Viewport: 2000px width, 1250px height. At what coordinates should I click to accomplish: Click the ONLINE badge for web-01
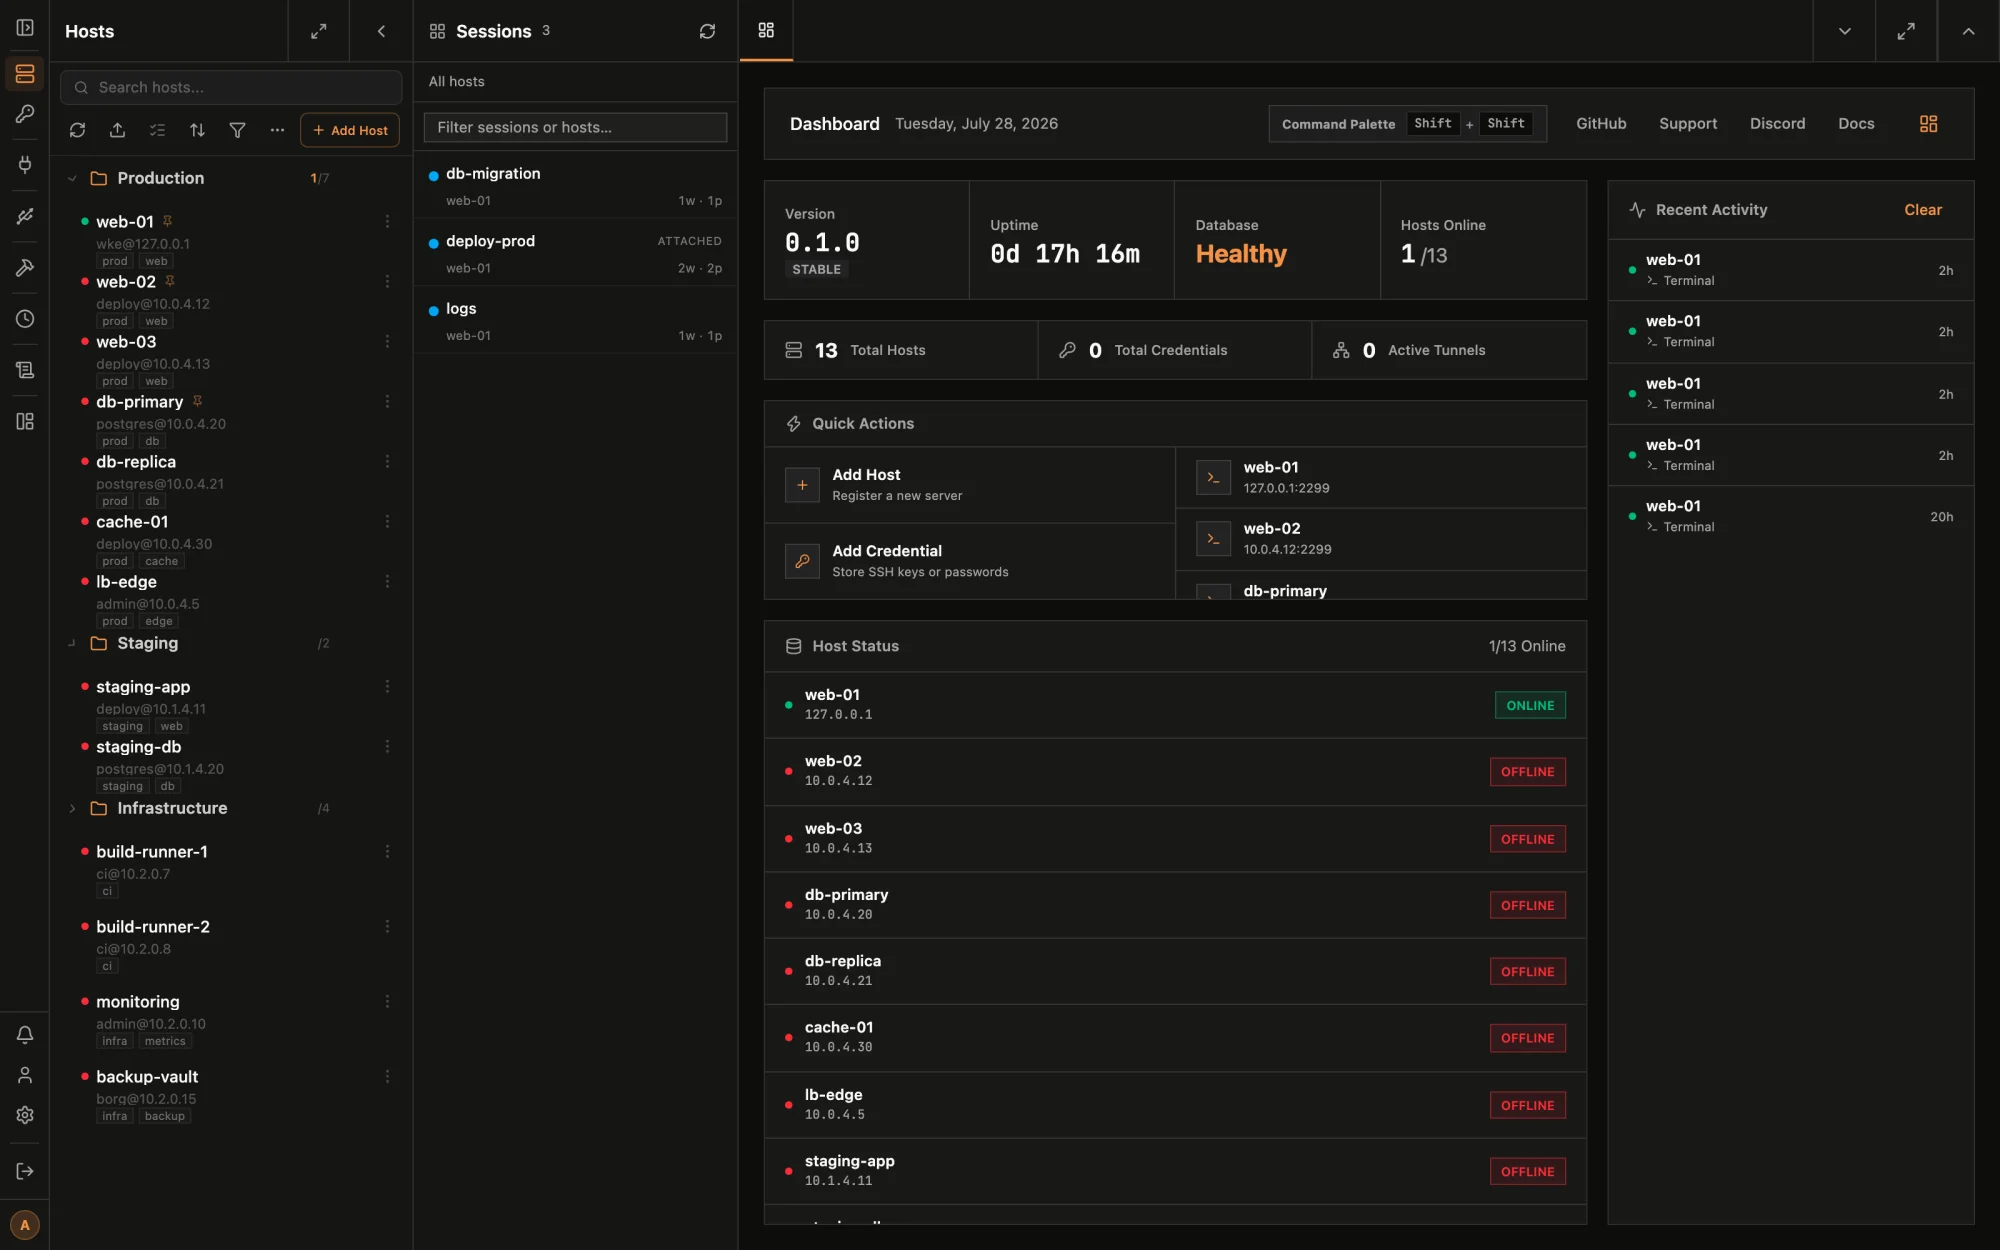(1530, 705)
